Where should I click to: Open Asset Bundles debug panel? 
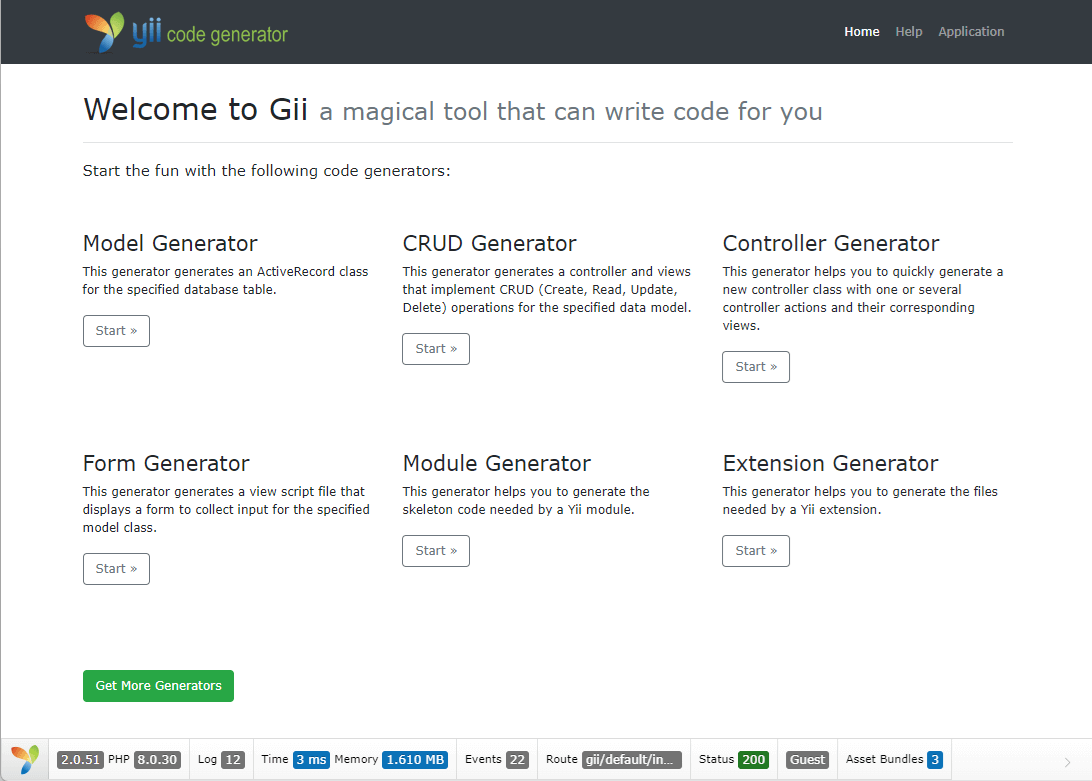893,760
